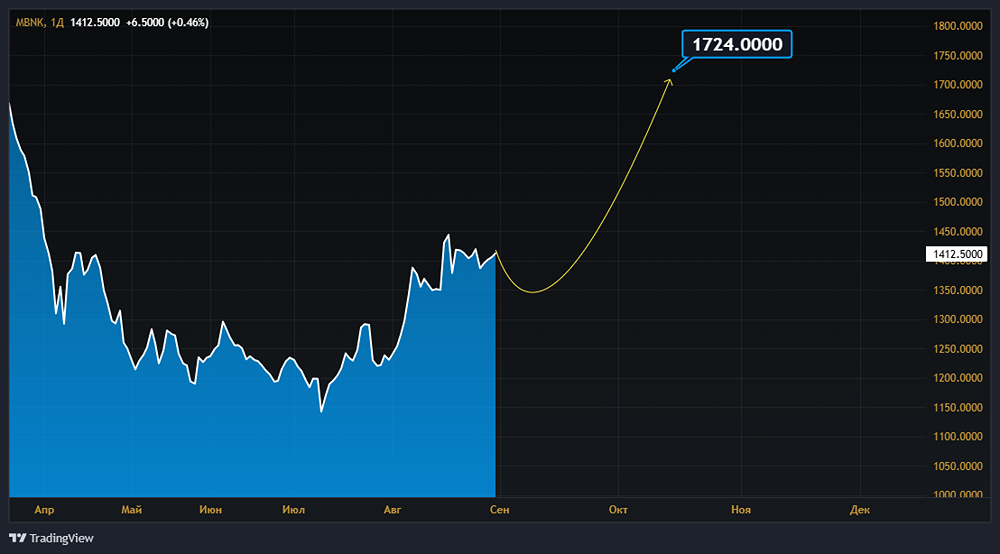
Task: Select the Сен time axis label
Action: (x=499, y=510)
